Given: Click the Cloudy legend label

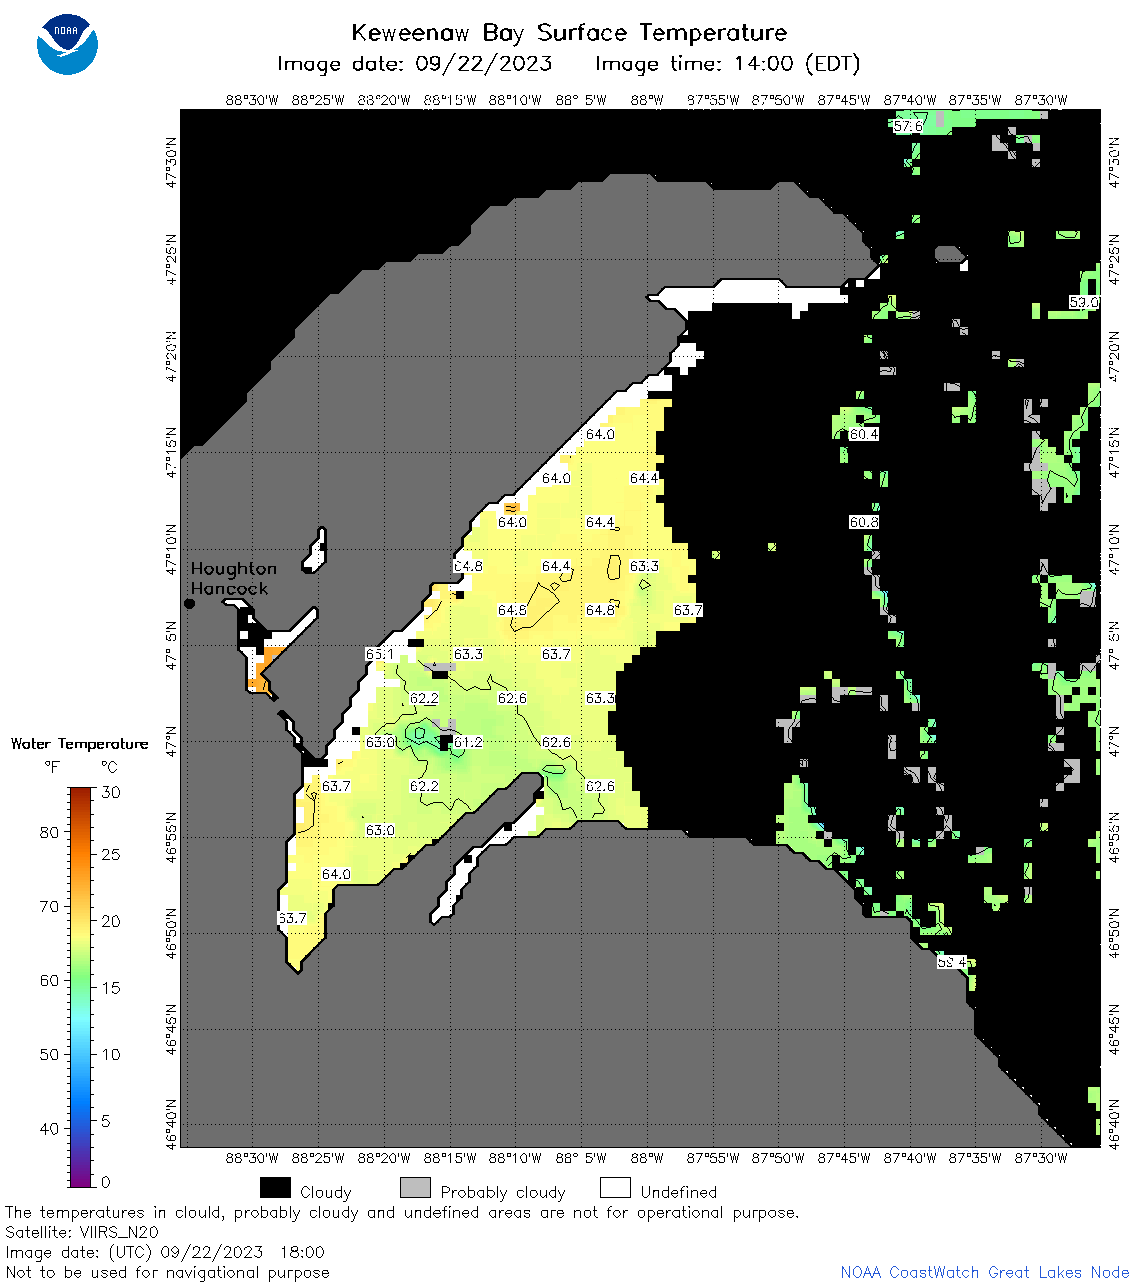Looking at the screenshot, I should point(326,1192).
